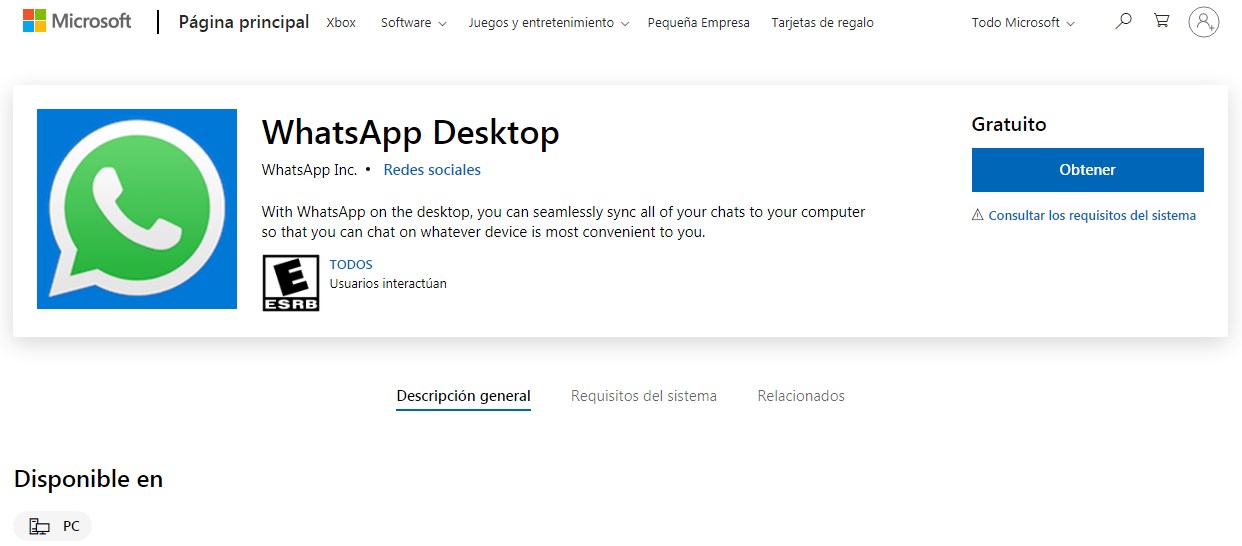Open the shopping cart icon
Image resolution: width=1242 pixels, height=546 pixels.
[1161, 21]
